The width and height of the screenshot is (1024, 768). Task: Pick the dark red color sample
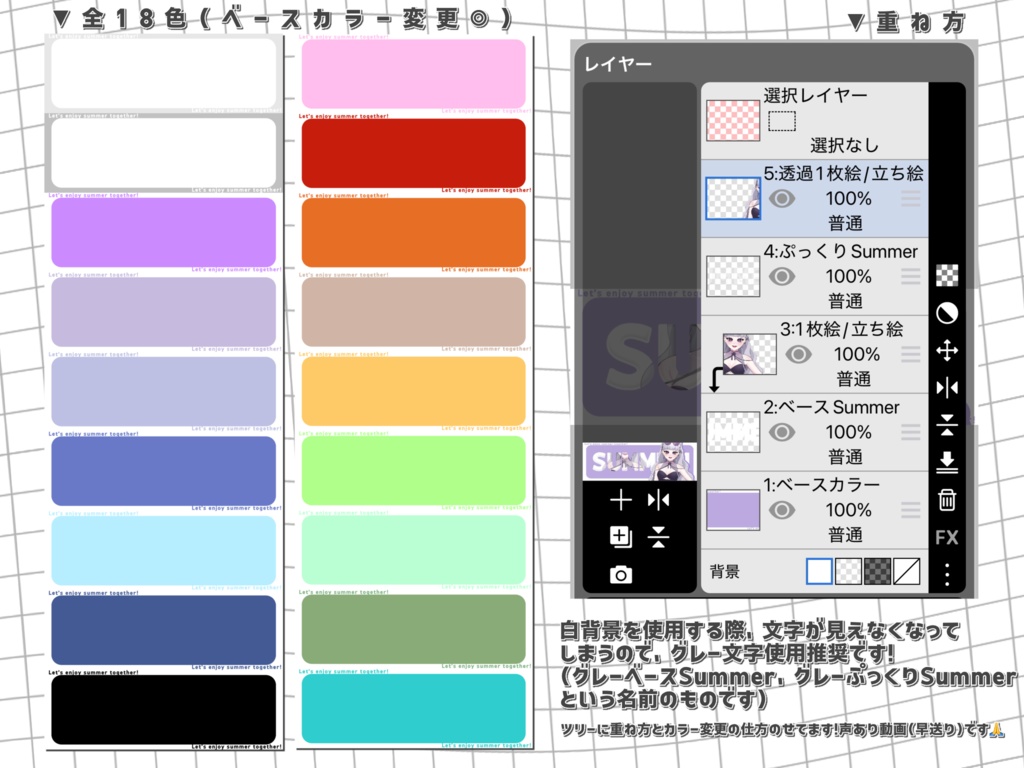click(413, 153)
